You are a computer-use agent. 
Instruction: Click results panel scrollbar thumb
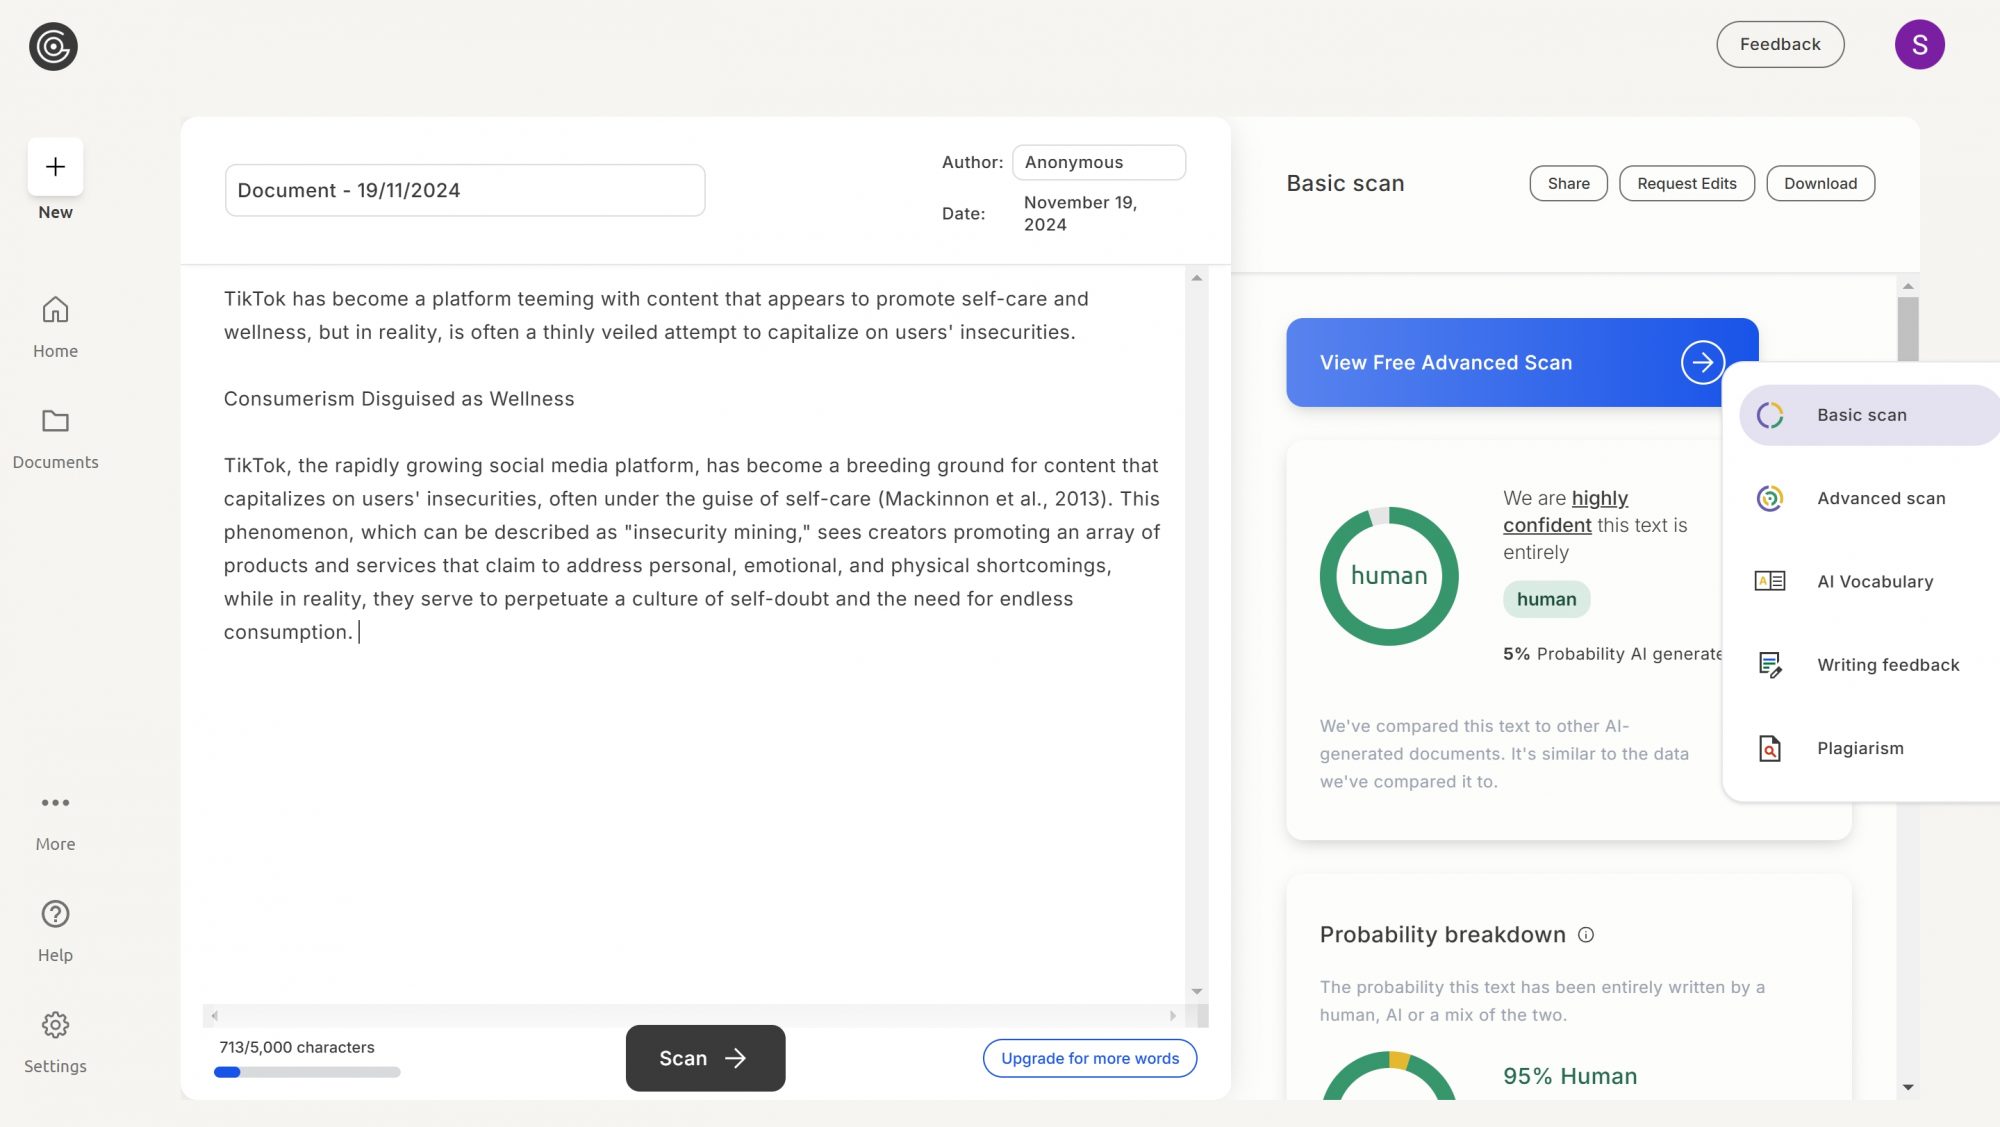pyautogui.click(x=1908, y=329)
